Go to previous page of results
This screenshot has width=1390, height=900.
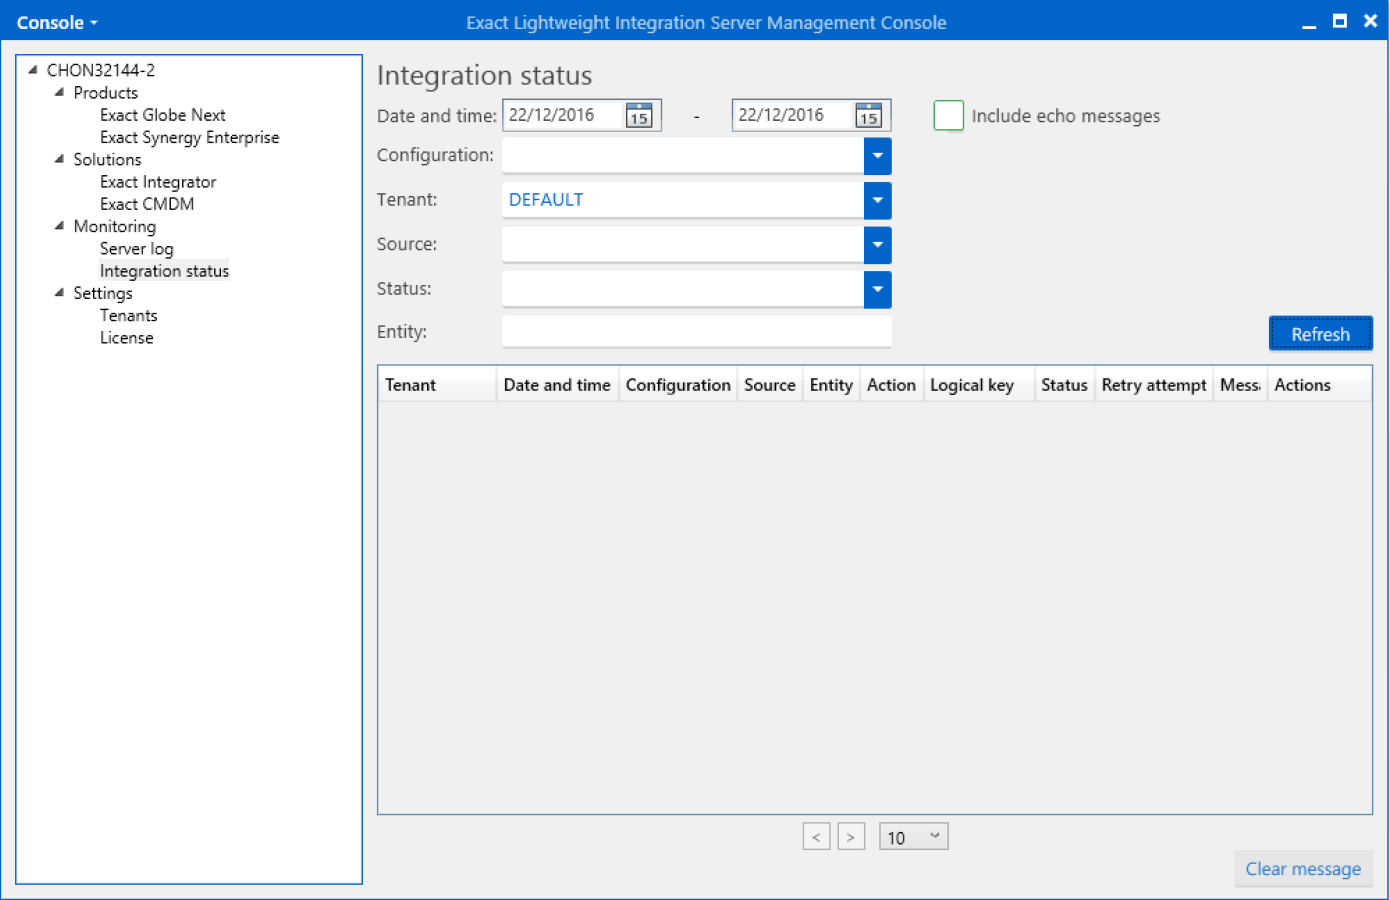tap(816, 837)
